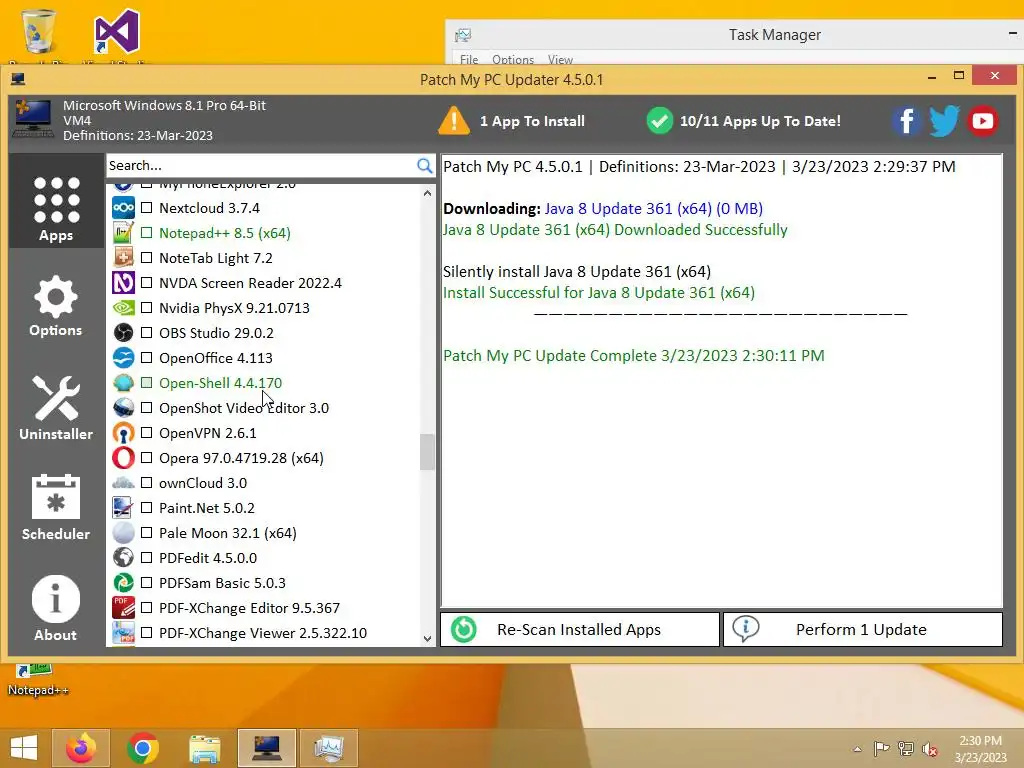Click the Nextcloud app icon
1024x768 pixels.
point(123,208)
